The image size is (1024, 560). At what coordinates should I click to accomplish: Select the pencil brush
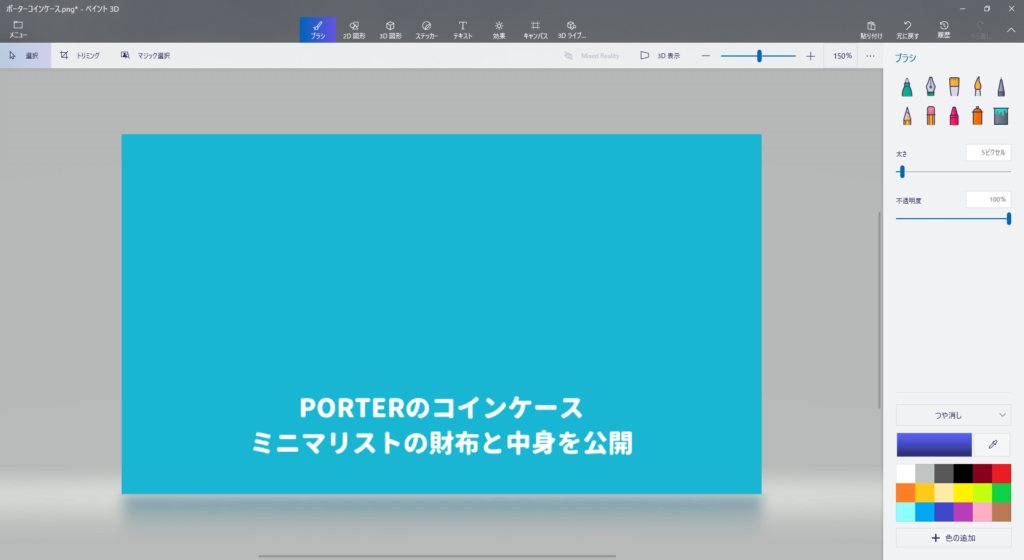[906, 116]
